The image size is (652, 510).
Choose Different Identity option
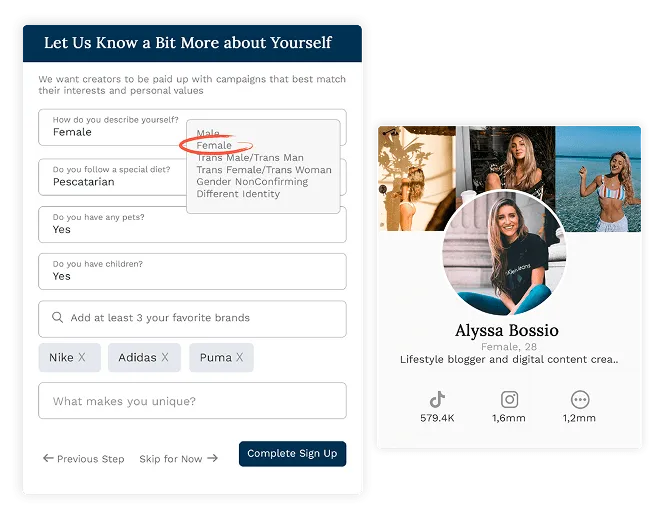[x=238, y=194]
